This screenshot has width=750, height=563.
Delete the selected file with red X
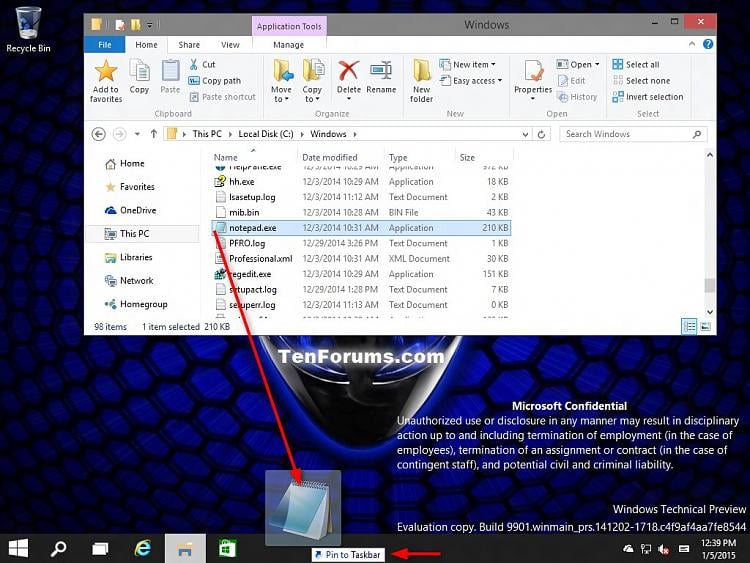[349, 71]
